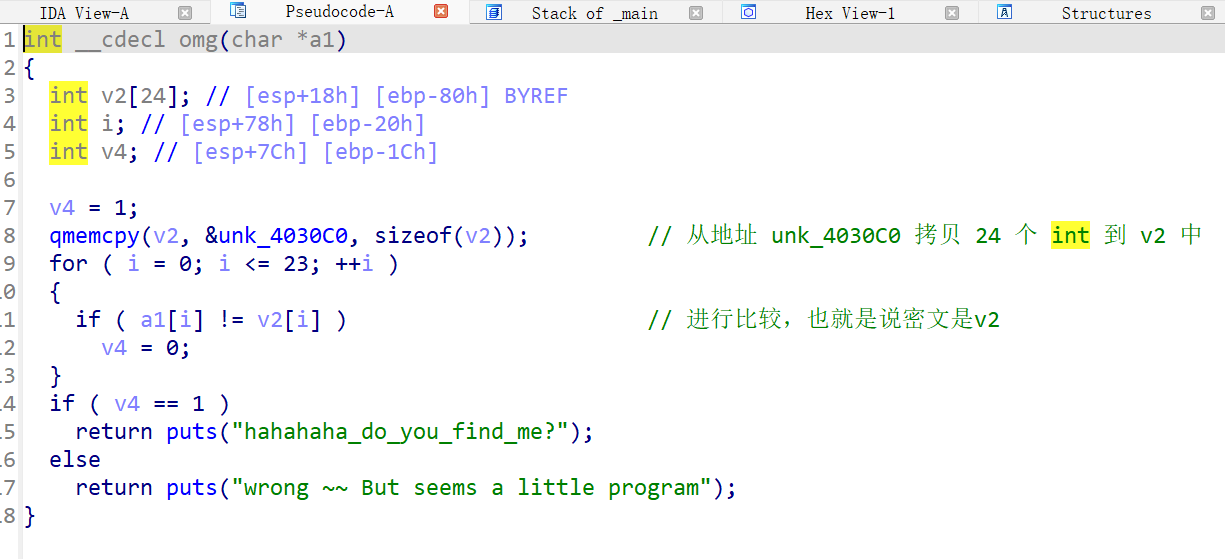Viewport: 1225px width, 559px height.
Task: Click the Stack of _main tab icon
Action: pos(493,12)
